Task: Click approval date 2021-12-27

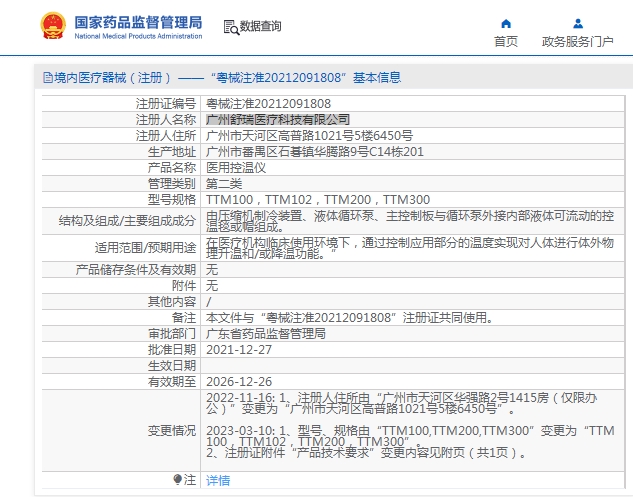Action: [x=239, y=350]
